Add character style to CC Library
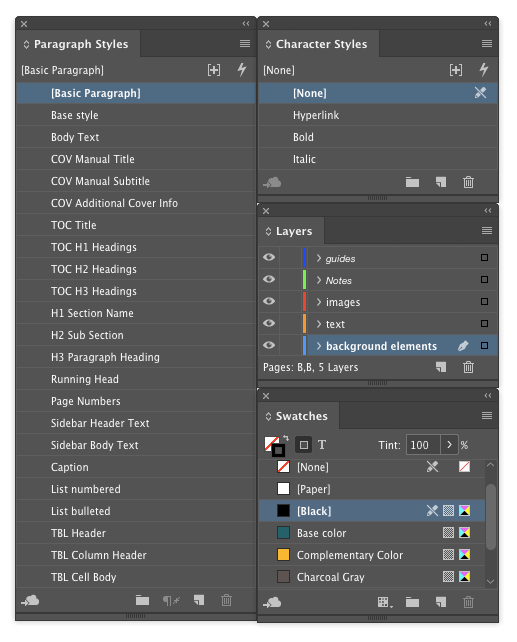 272,182
